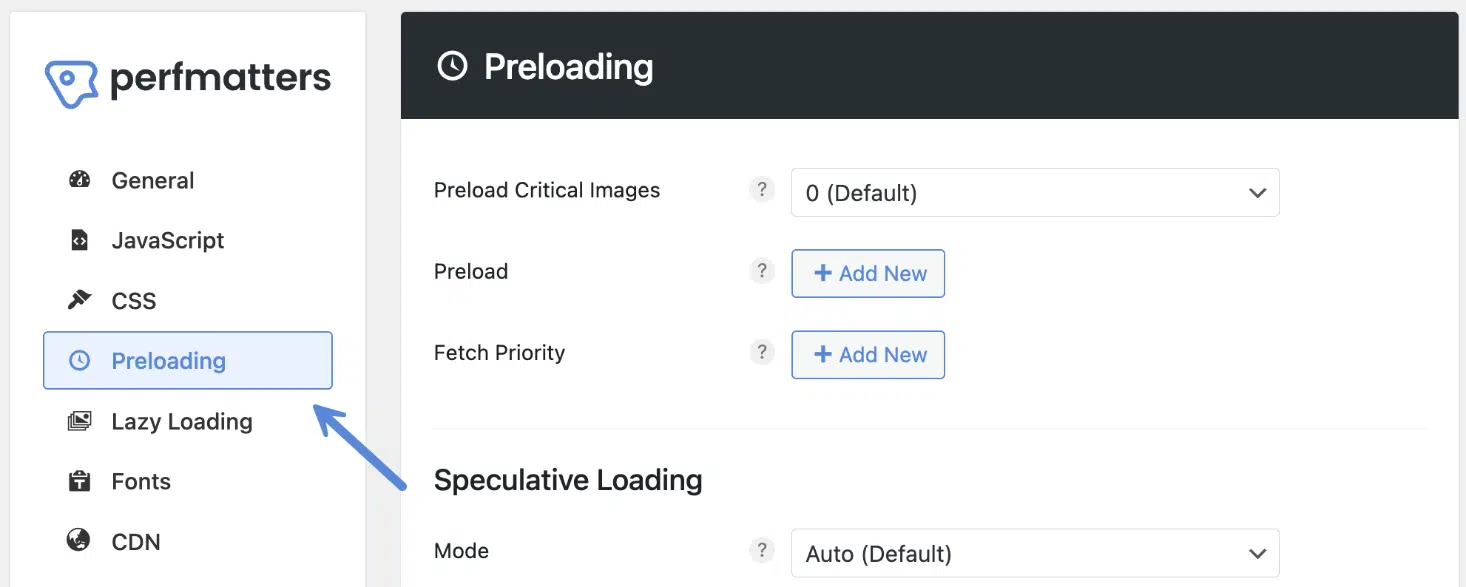Click the question mark next to Fetch Priority
The height and width of the screenshot is (587, 1466).
762,352
